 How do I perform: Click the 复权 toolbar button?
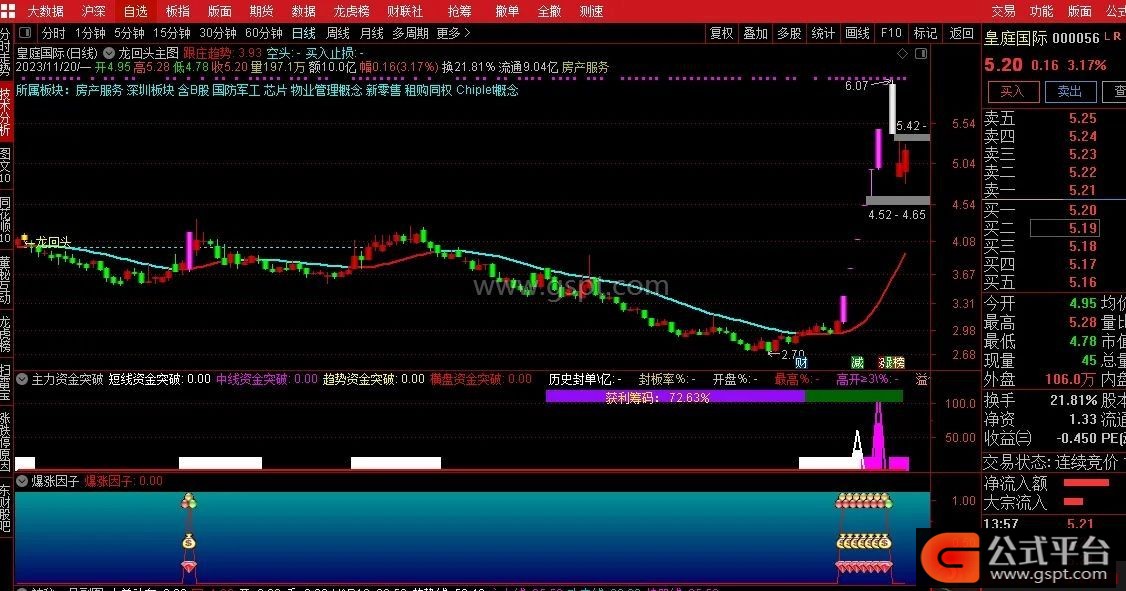(722, 33)
